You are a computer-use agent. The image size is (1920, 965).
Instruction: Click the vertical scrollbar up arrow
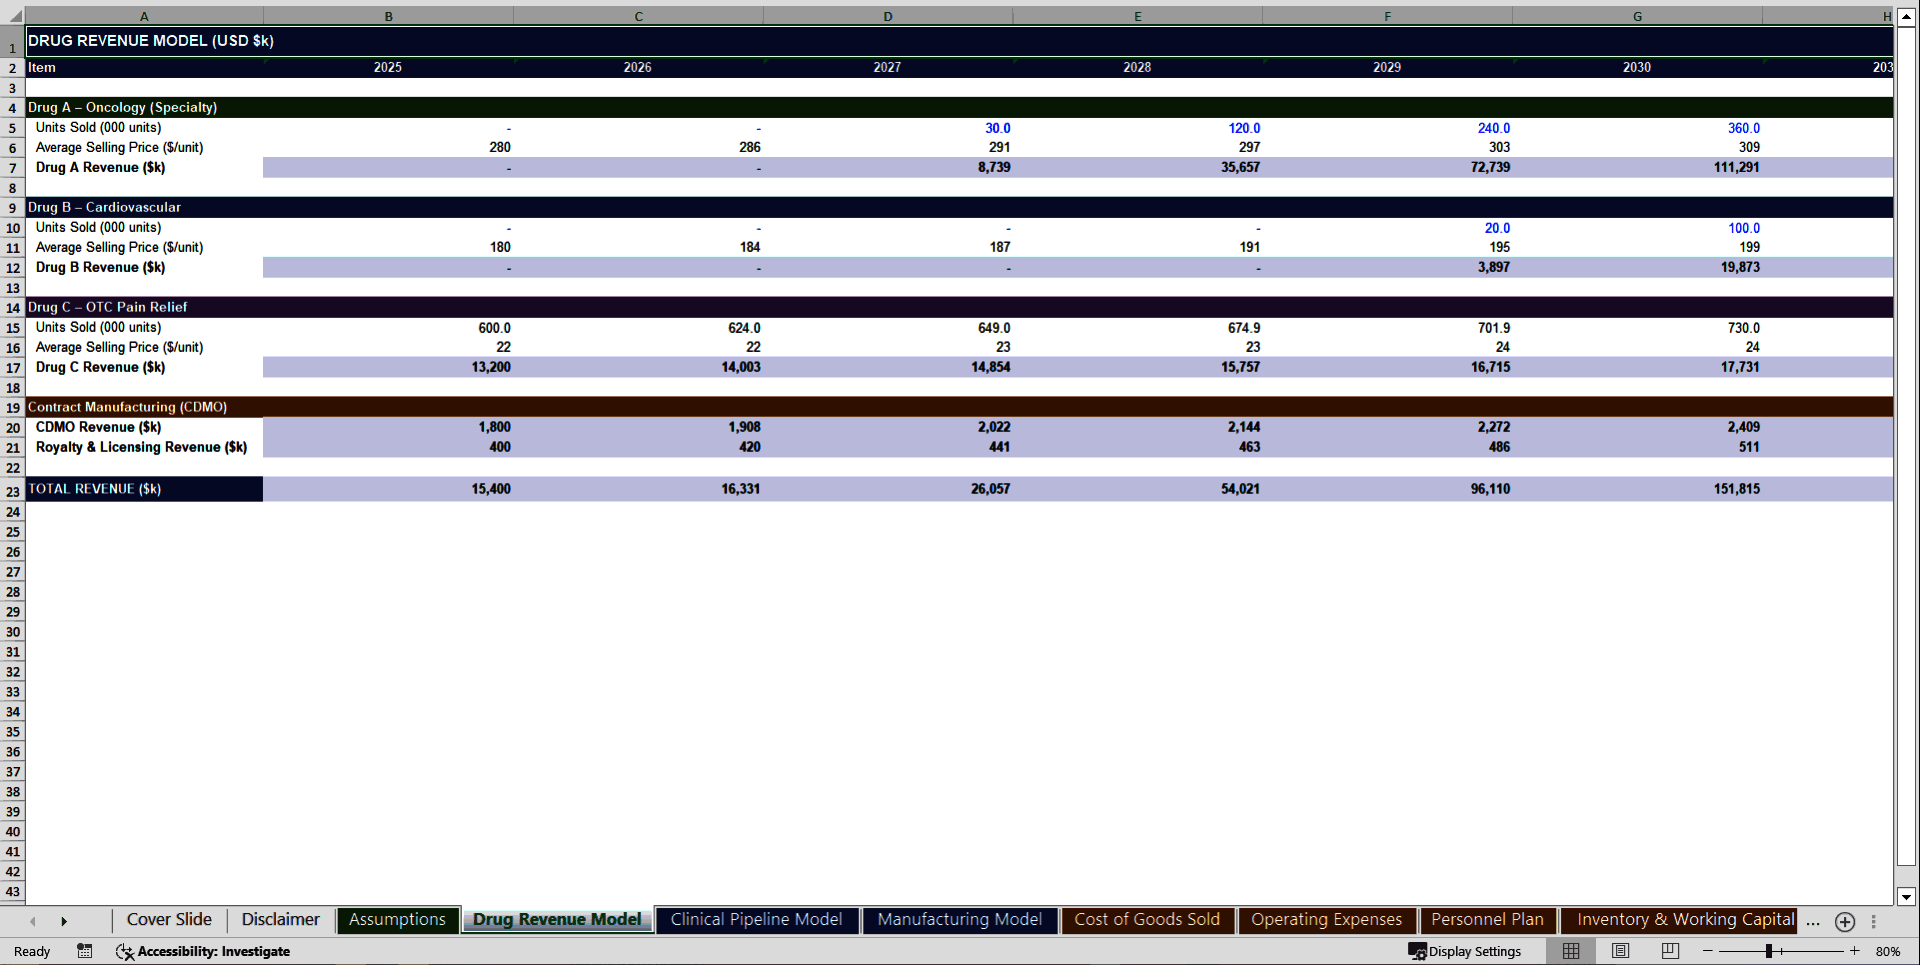point(1908,16)
